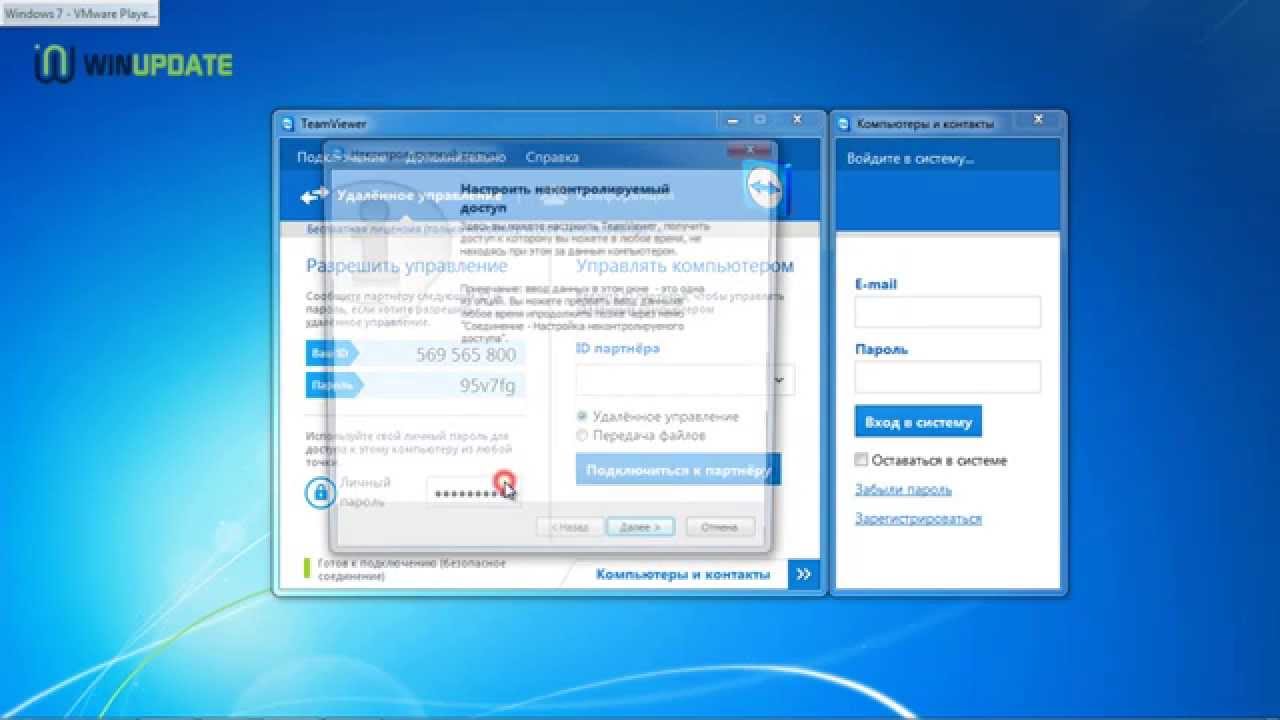Screen dimensions: 1280x720
Task: Click Подключиться к партнёру button
Action: tap(678, 469)
